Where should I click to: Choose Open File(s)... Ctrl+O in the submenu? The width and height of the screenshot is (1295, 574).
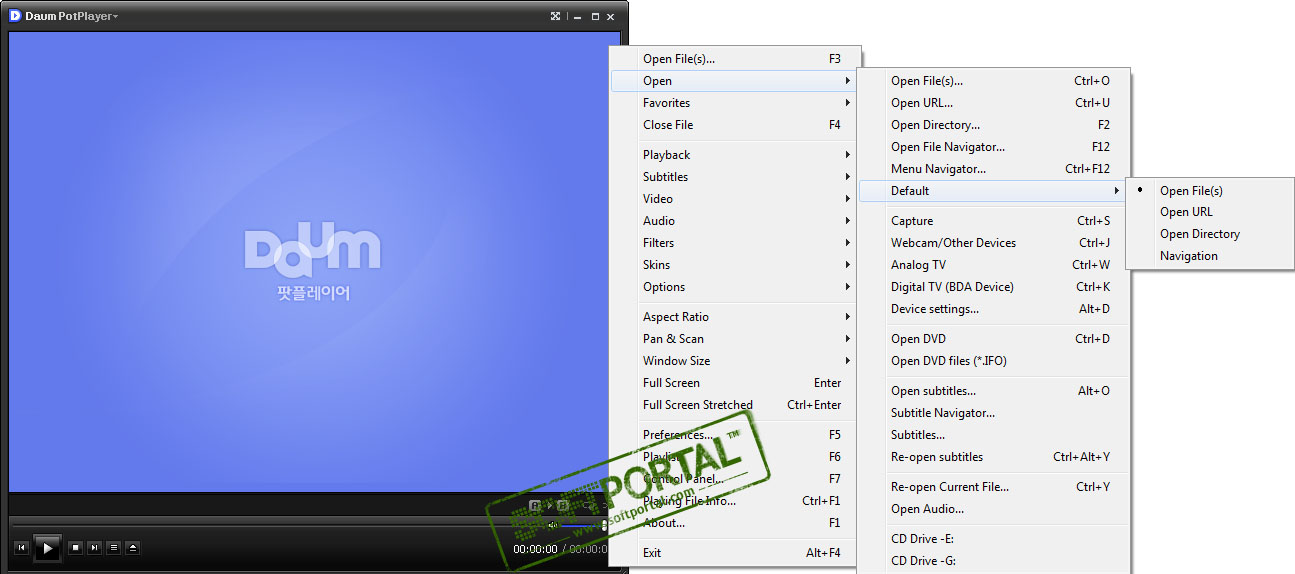993,81
